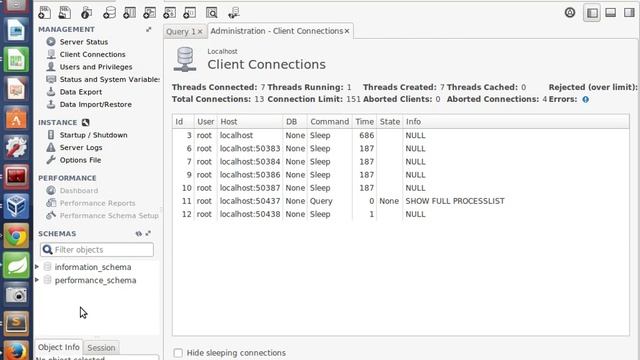Sort by the Host column header

[250, 122]
